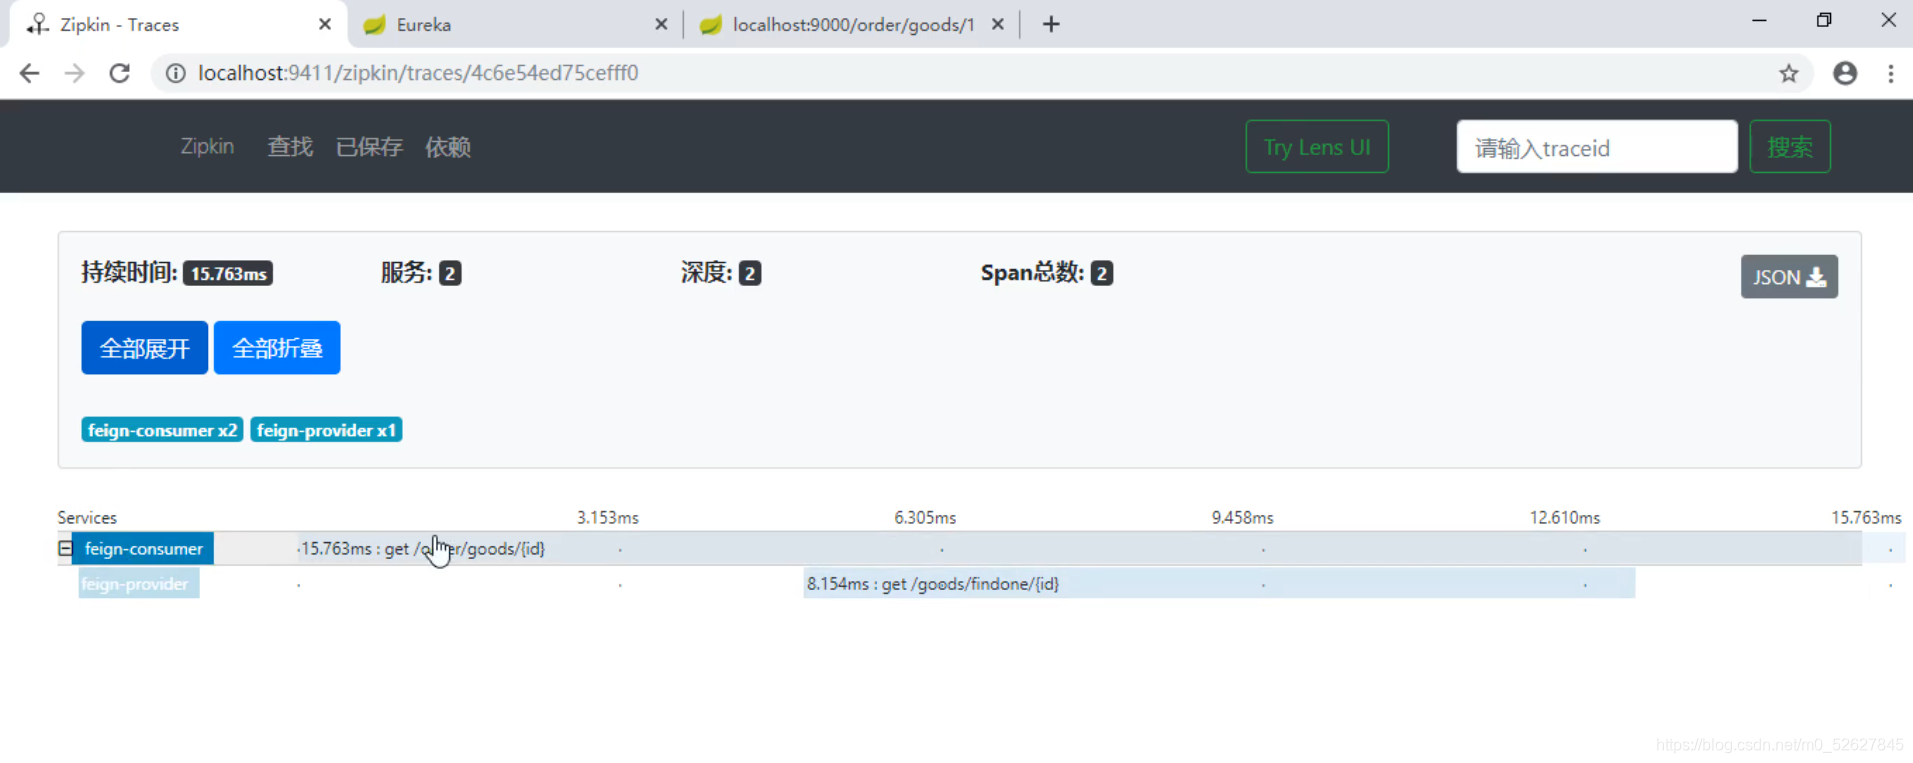Click the browser forward arrow

[75, 73]
